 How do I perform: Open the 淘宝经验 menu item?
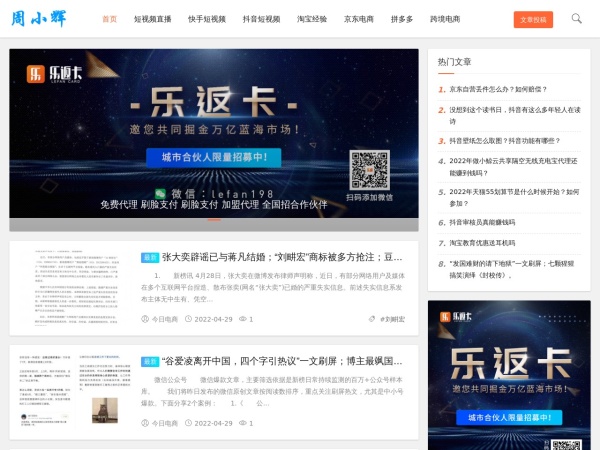pyautogui.click(x=312, y=19)
